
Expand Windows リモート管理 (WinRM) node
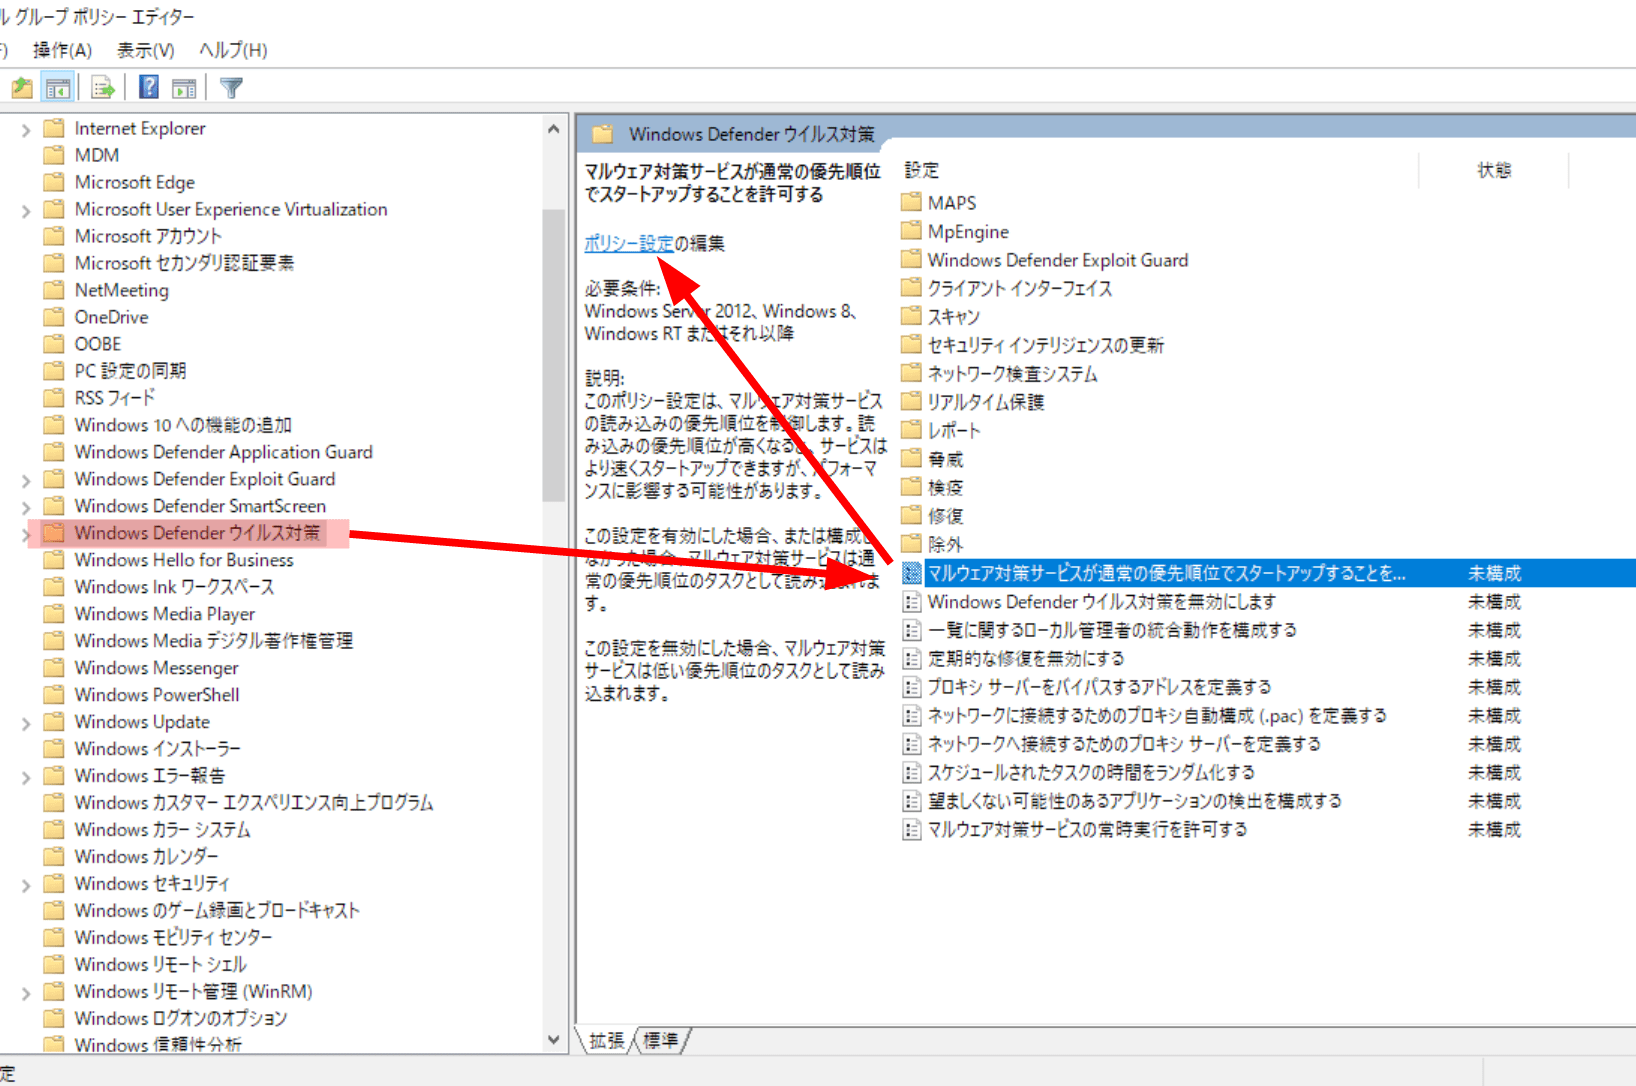pyautogui.click(x=26, y=993)
